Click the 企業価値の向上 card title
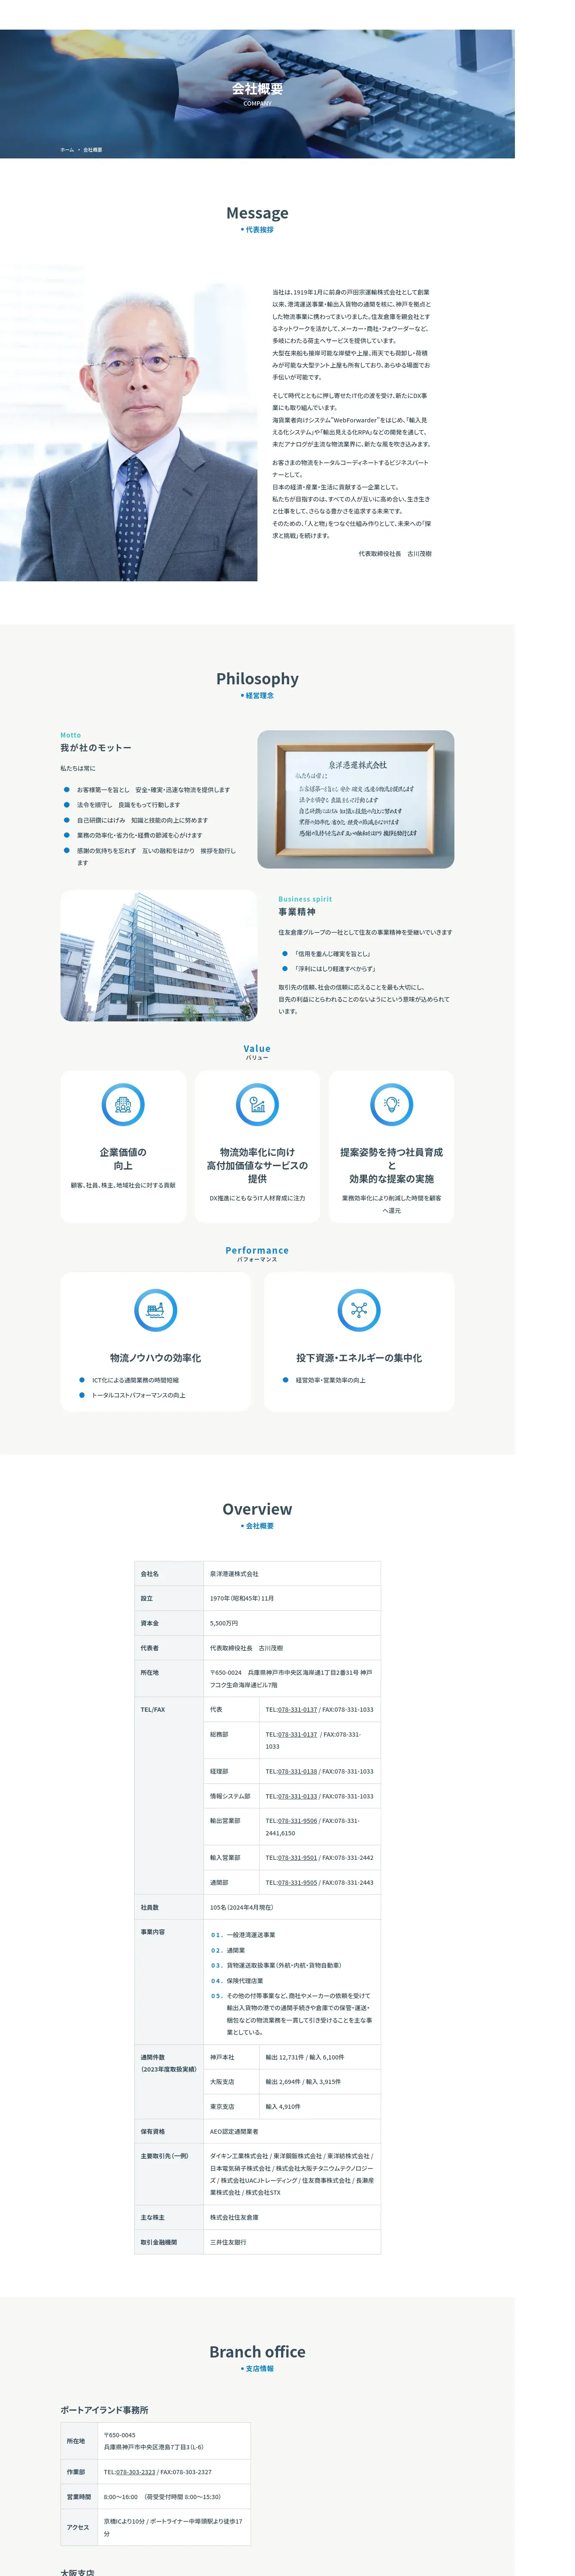The width and height of the screenshot is (575, 2576). tap(123, 1159)
